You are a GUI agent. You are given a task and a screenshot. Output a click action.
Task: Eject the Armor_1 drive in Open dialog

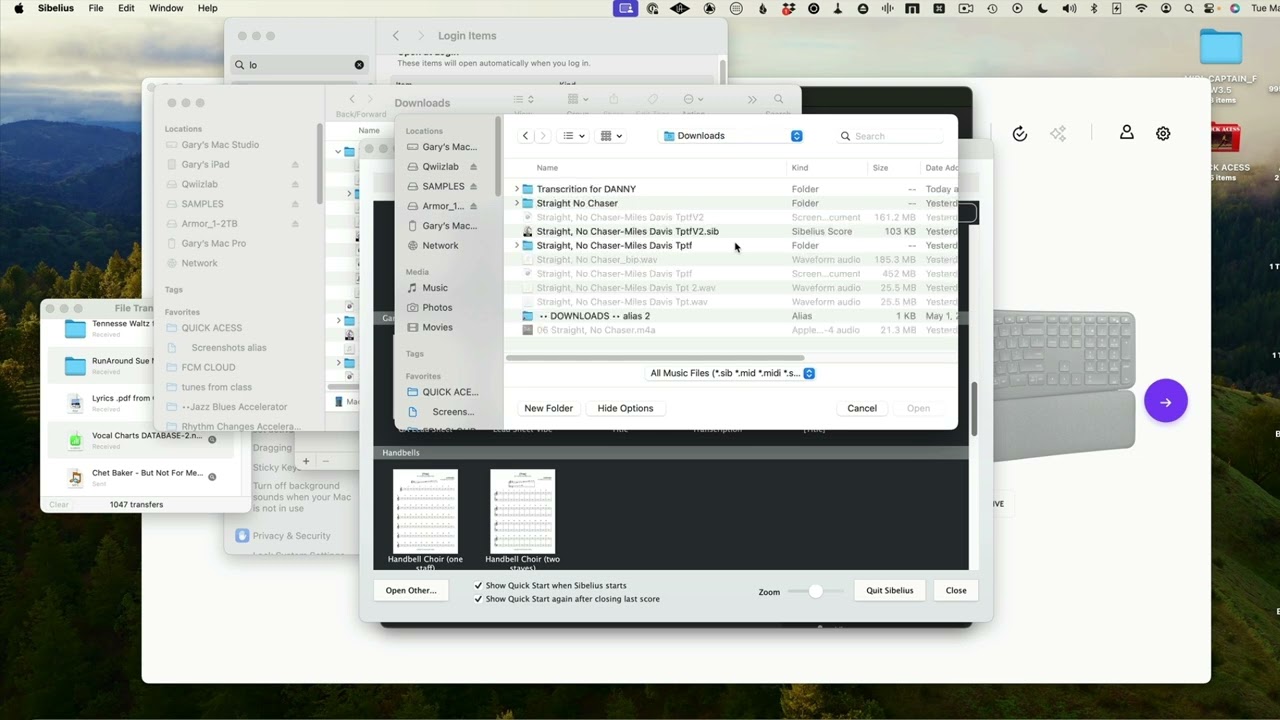(473, 206)
